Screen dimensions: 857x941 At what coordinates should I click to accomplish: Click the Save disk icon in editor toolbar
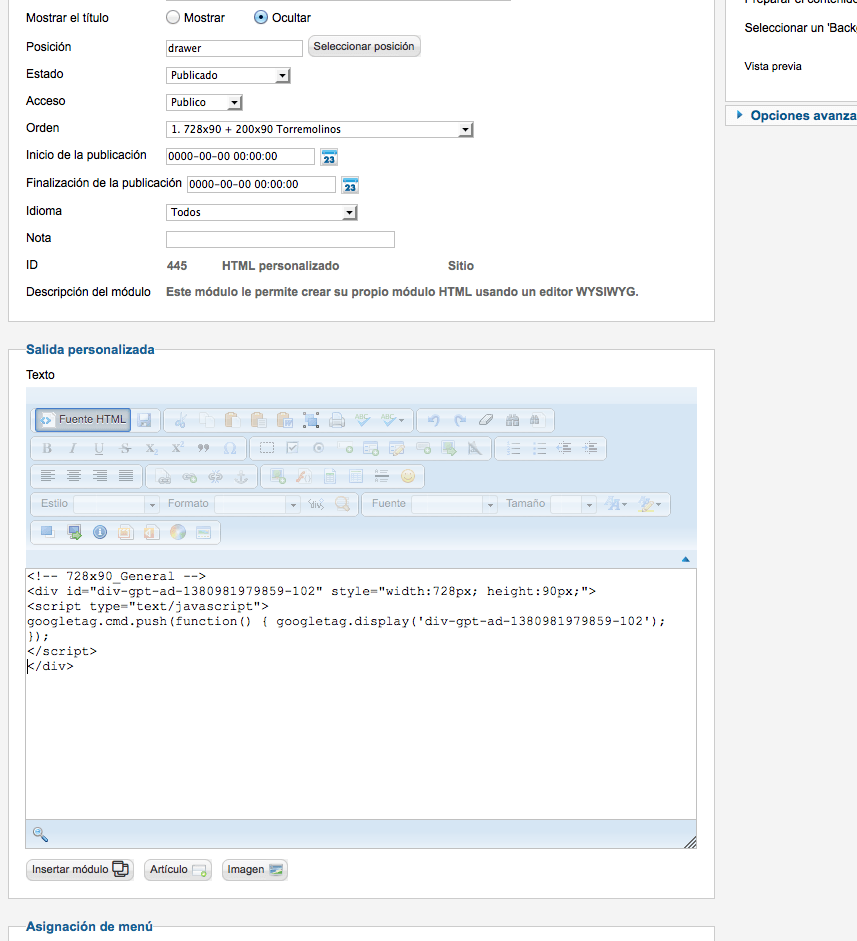(x=144, y=420)
